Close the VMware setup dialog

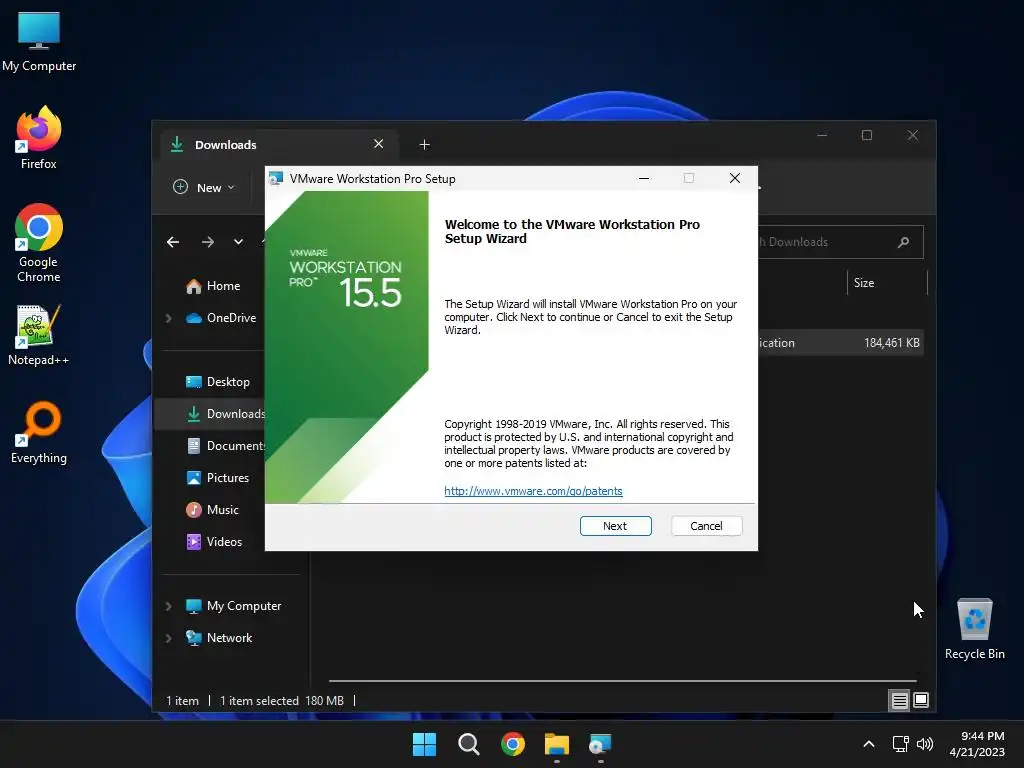tap(735, 178)
